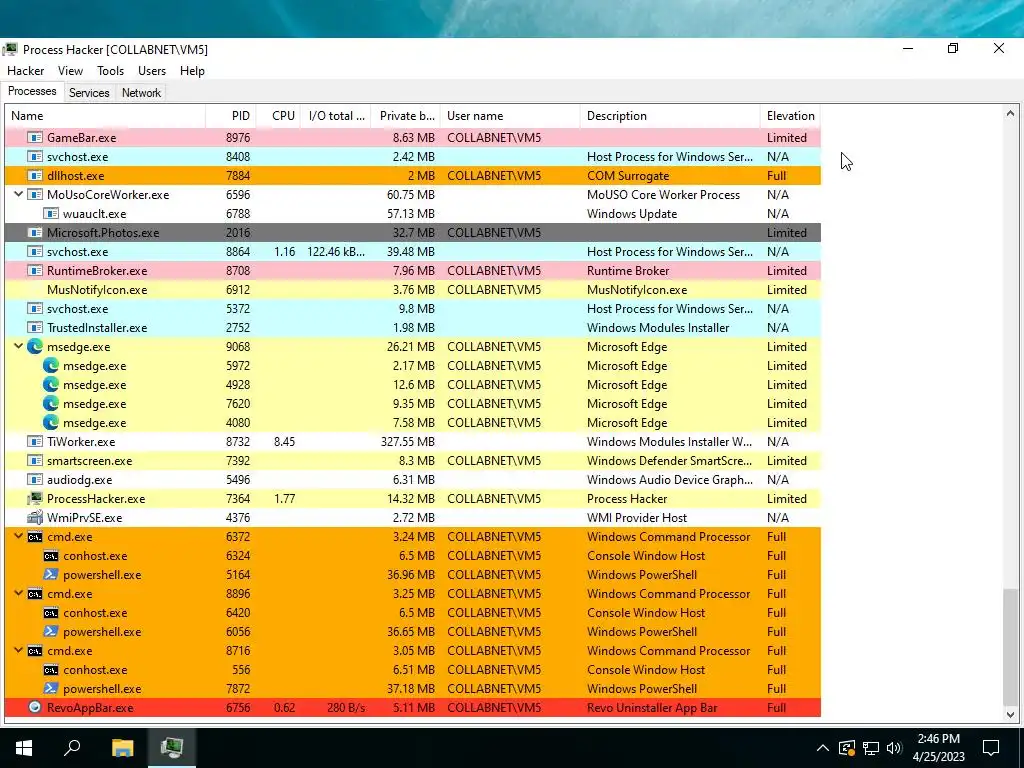Click the smartscreen.exe process icon
This screenshot has height=768, width=1024.
point(35,460)
